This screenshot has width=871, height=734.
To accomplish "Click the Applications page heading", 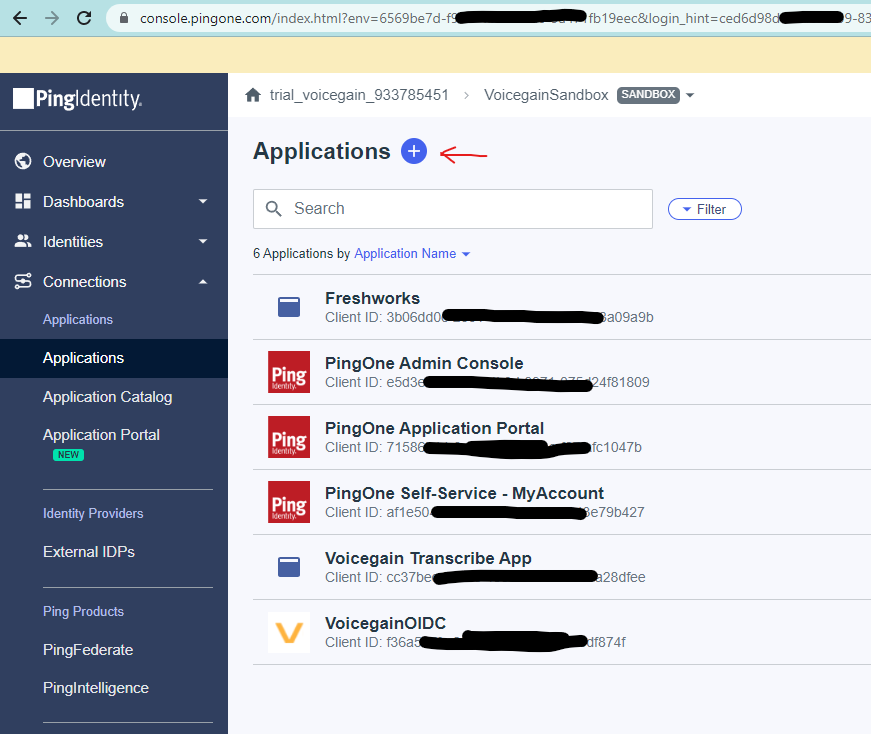I will [322, 152].
